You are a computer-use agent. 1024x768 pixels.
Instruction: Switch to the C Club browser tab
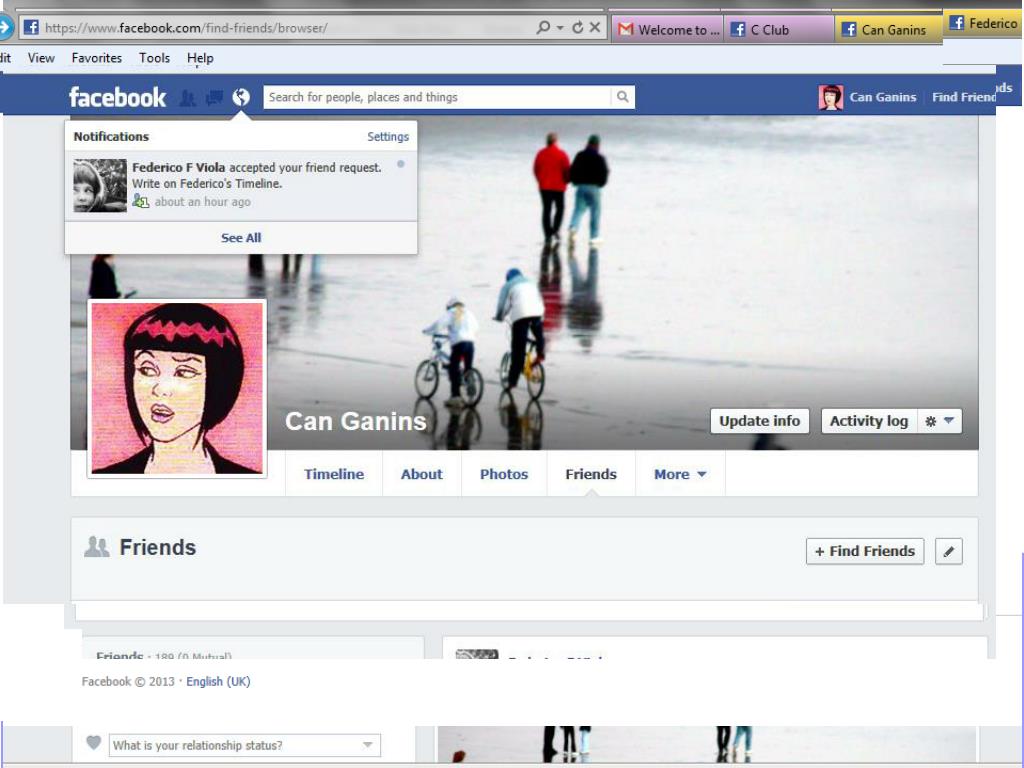click(778, 29)
